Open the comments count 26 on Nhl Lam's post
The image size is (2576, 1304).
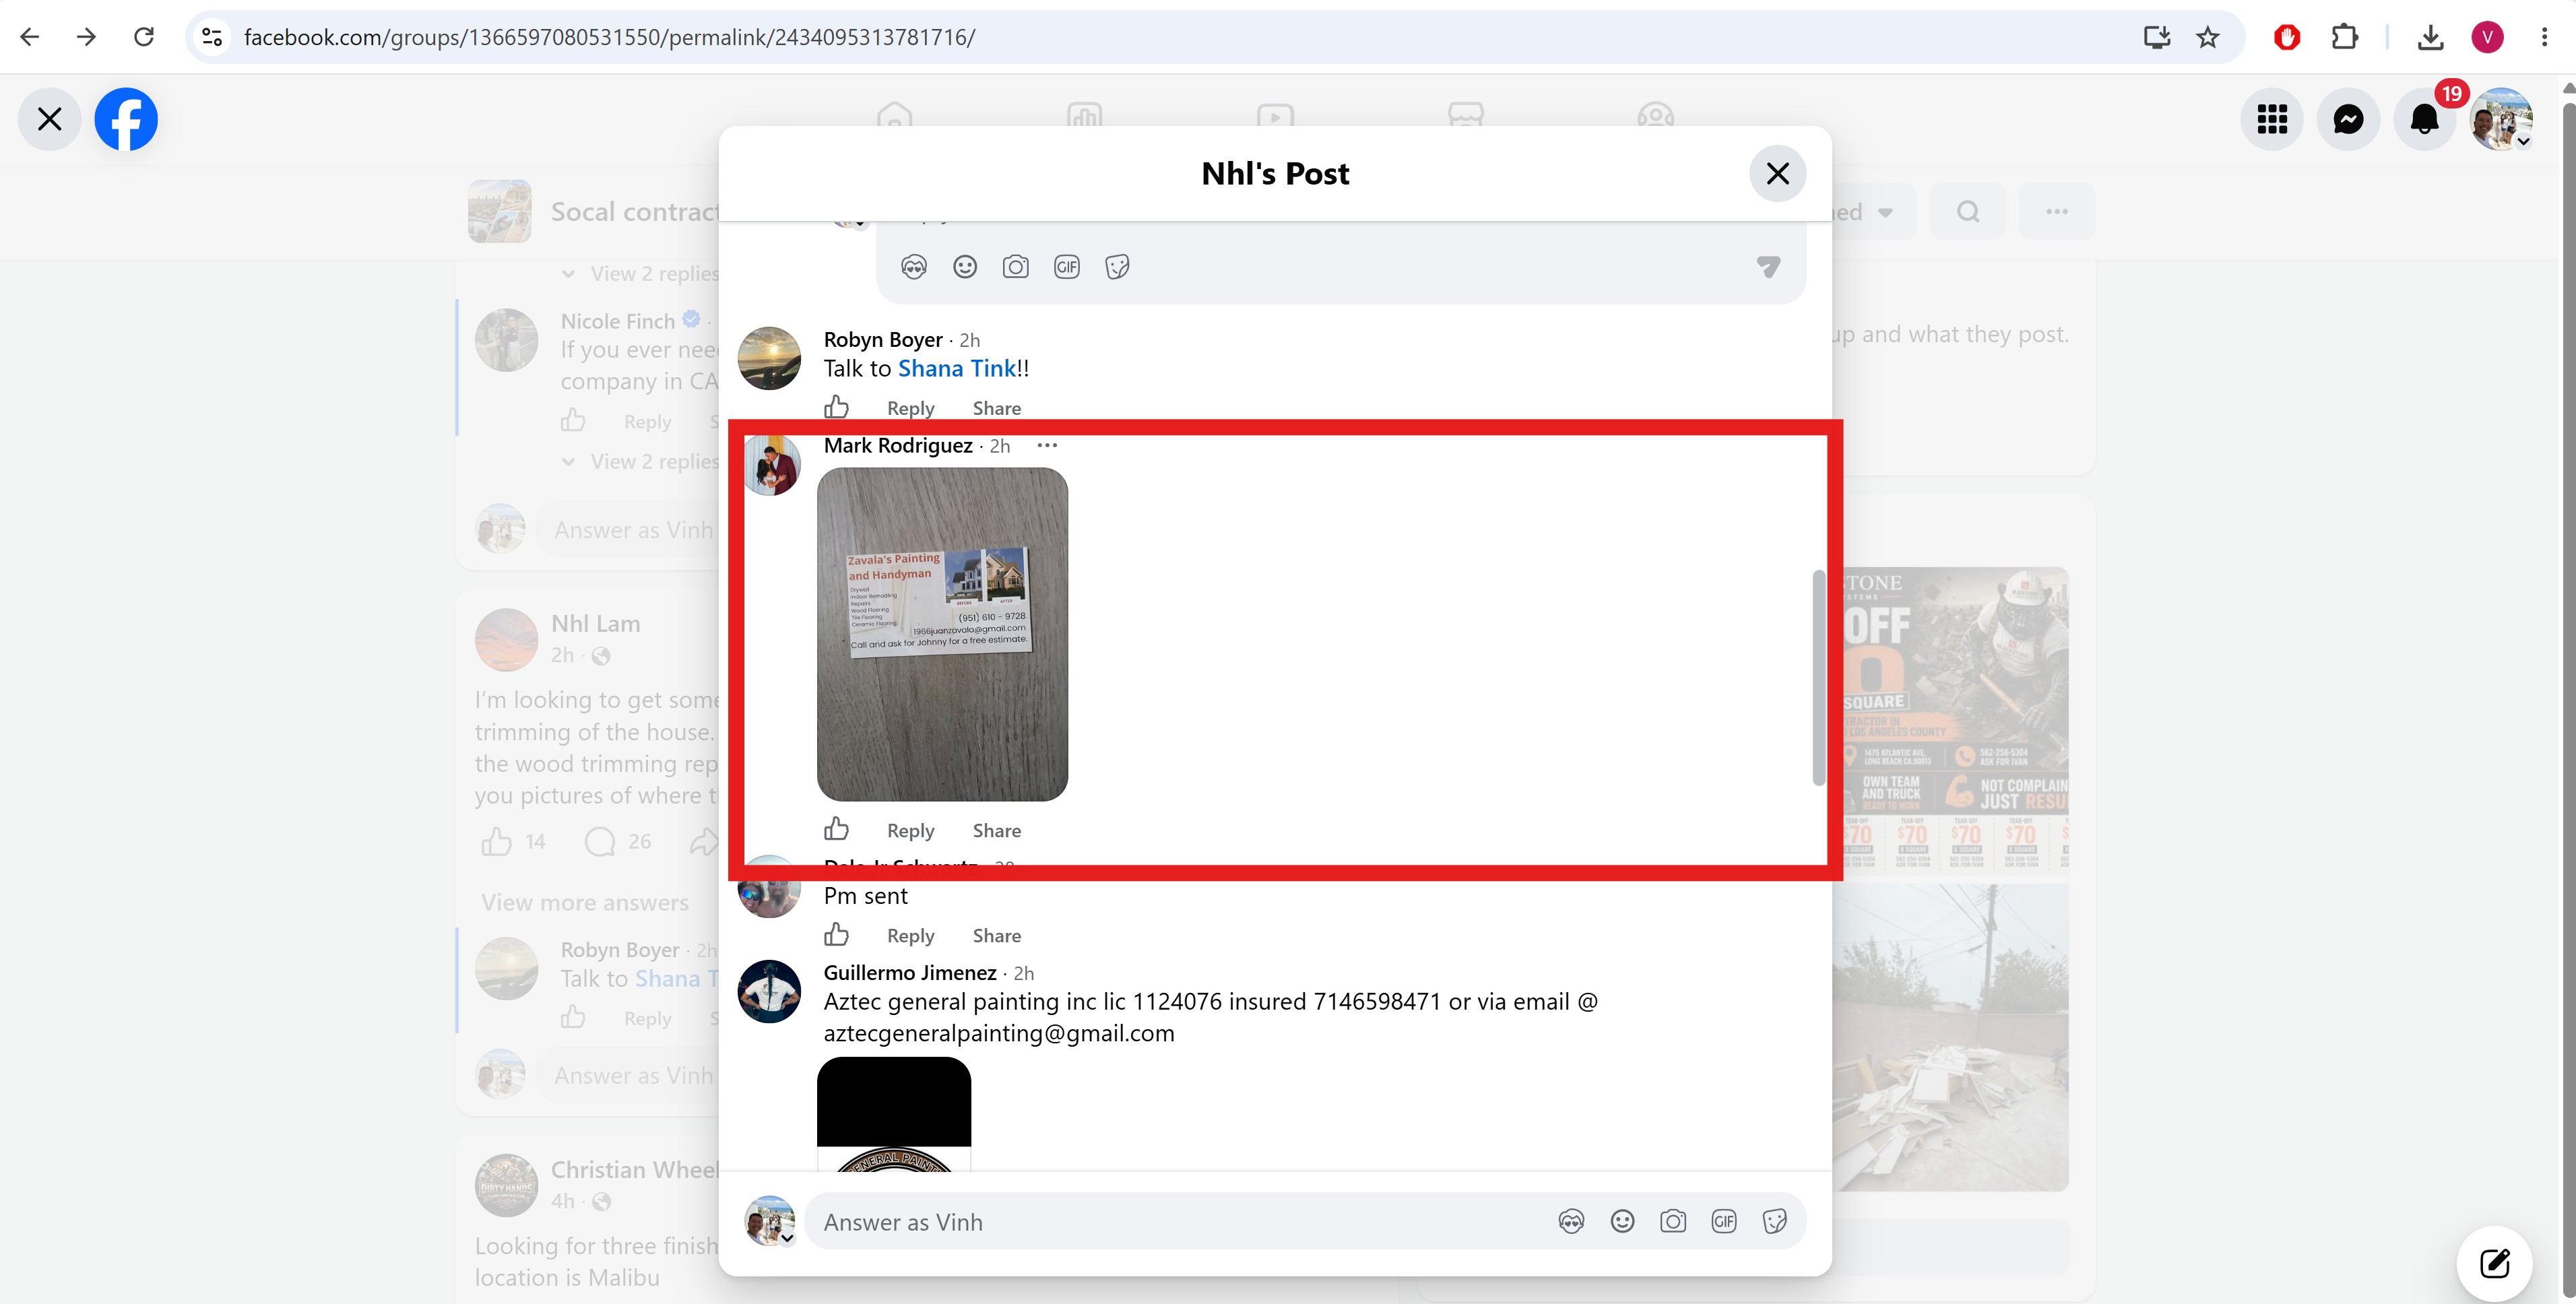618,841
